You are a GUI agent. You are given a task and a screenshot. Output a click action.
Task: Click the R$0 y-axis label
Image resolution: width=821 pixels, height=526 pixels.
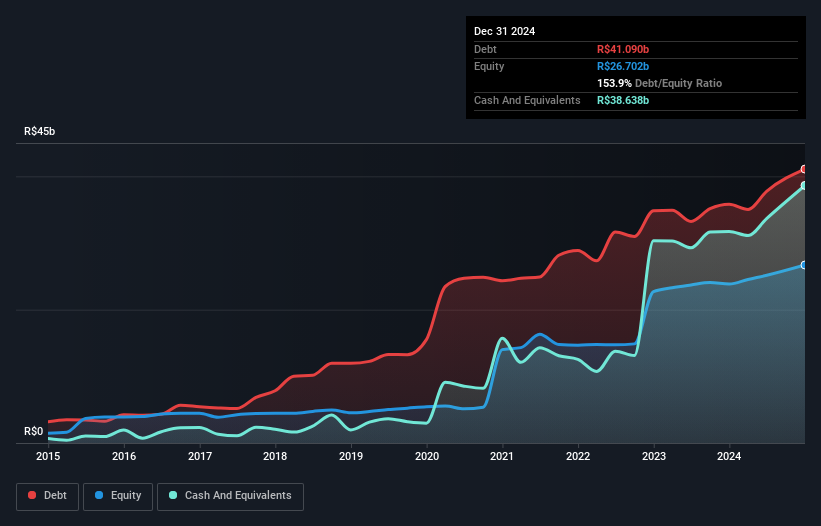click(x=34, y=431)
